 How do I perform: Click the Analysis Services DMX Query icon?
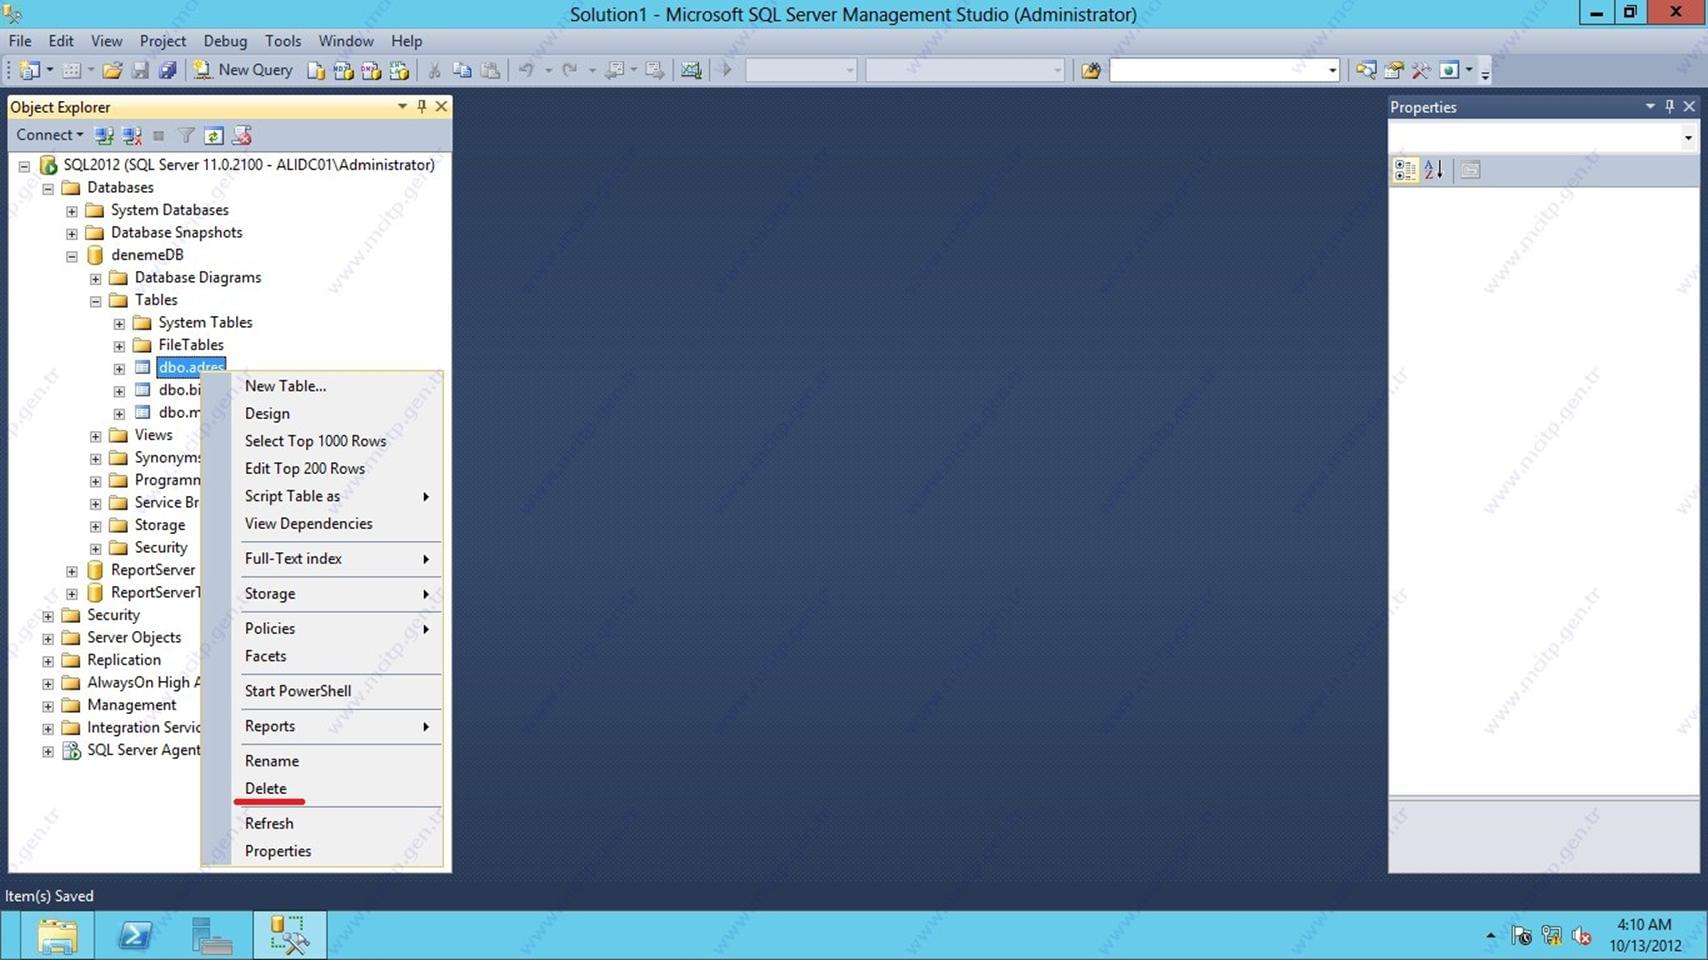[371, 70]
